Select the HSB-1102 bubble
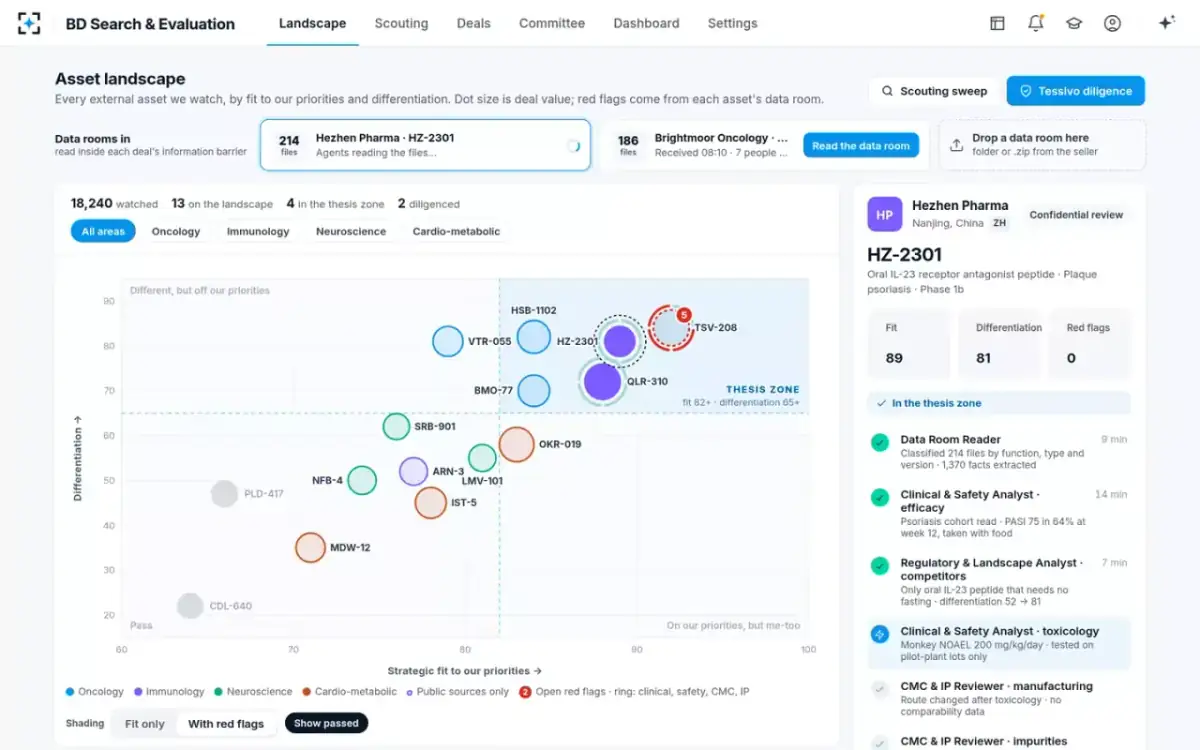Viewport: 1200px width, 750px height. point(534,337)
